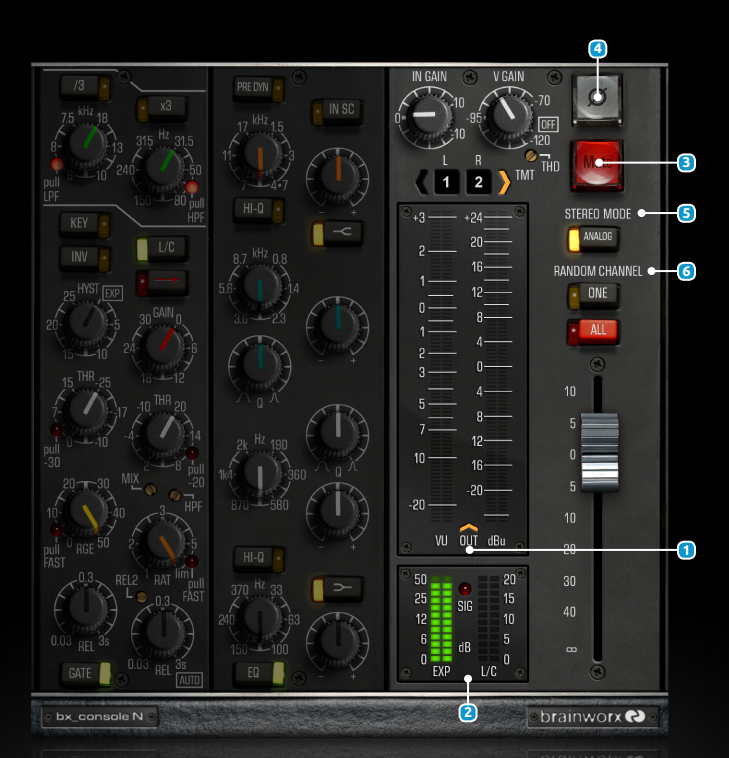Click the red compressor GAIN knob
This screenshot has width=729, height=758.
tap(165, 345)
